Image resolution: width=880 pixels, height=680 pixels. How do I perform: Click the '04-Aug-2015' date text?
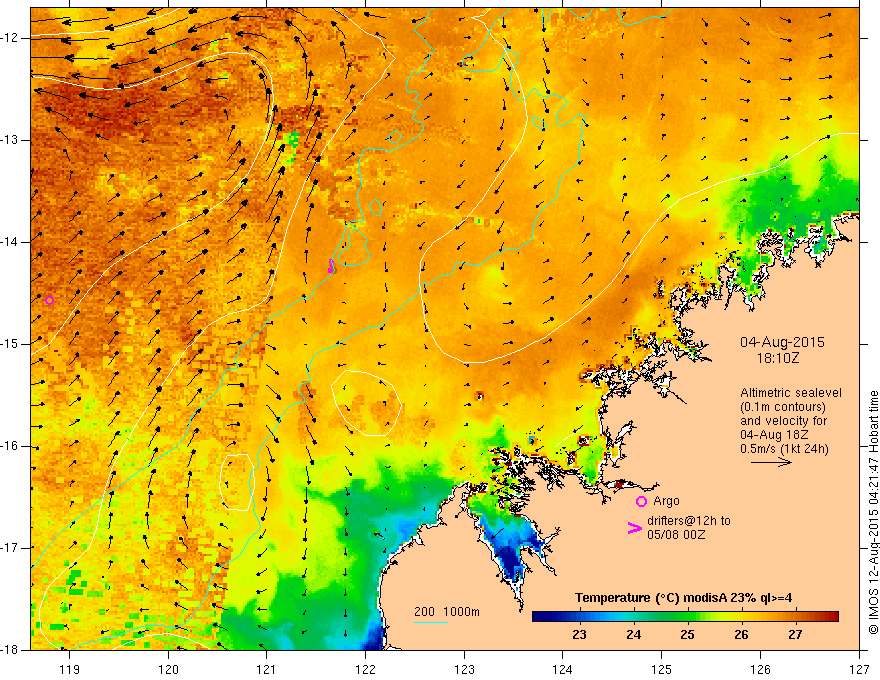point(782,342)
